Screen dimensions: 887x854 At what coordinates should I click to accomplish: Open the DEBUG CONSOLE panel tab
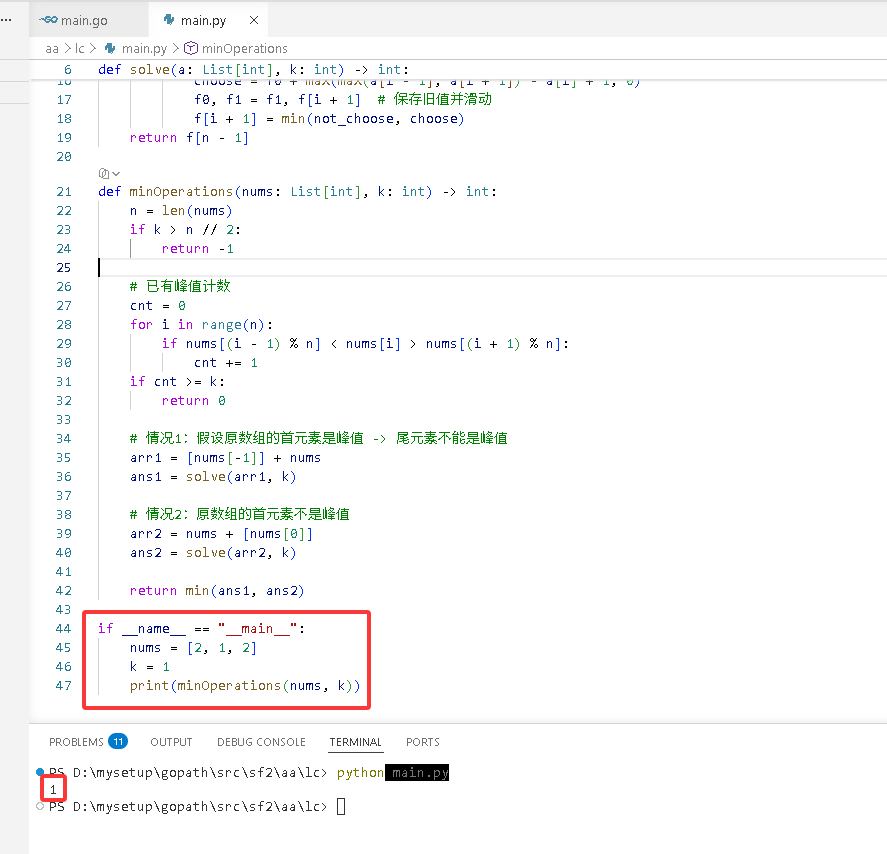261,741
